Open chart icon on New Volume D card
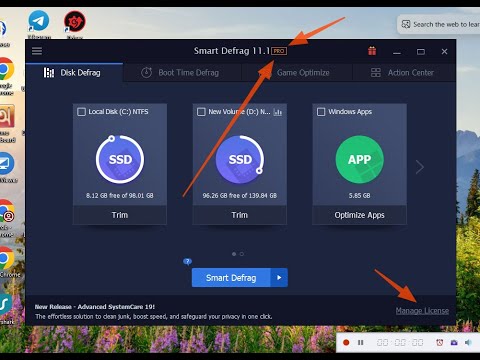The width and height of the screenshot is (480, 360). click(x=278, y=112)
